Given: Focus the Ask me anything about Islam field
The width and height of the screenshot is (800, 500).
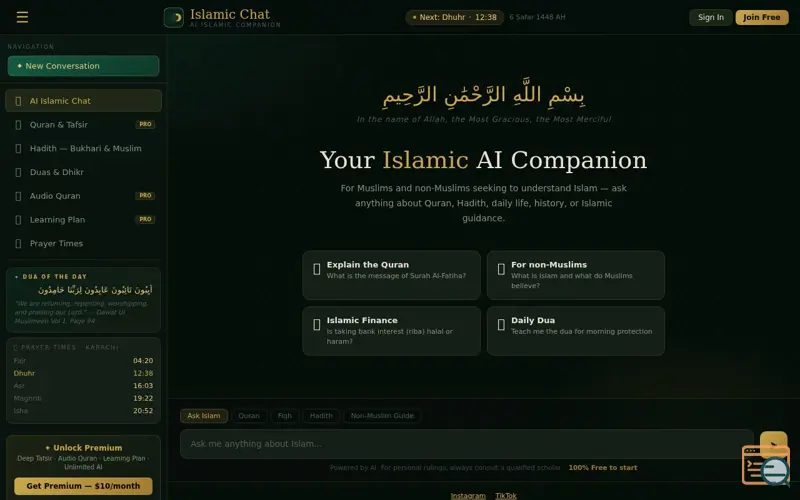Looking at the screenshot, I should [467, 444].
